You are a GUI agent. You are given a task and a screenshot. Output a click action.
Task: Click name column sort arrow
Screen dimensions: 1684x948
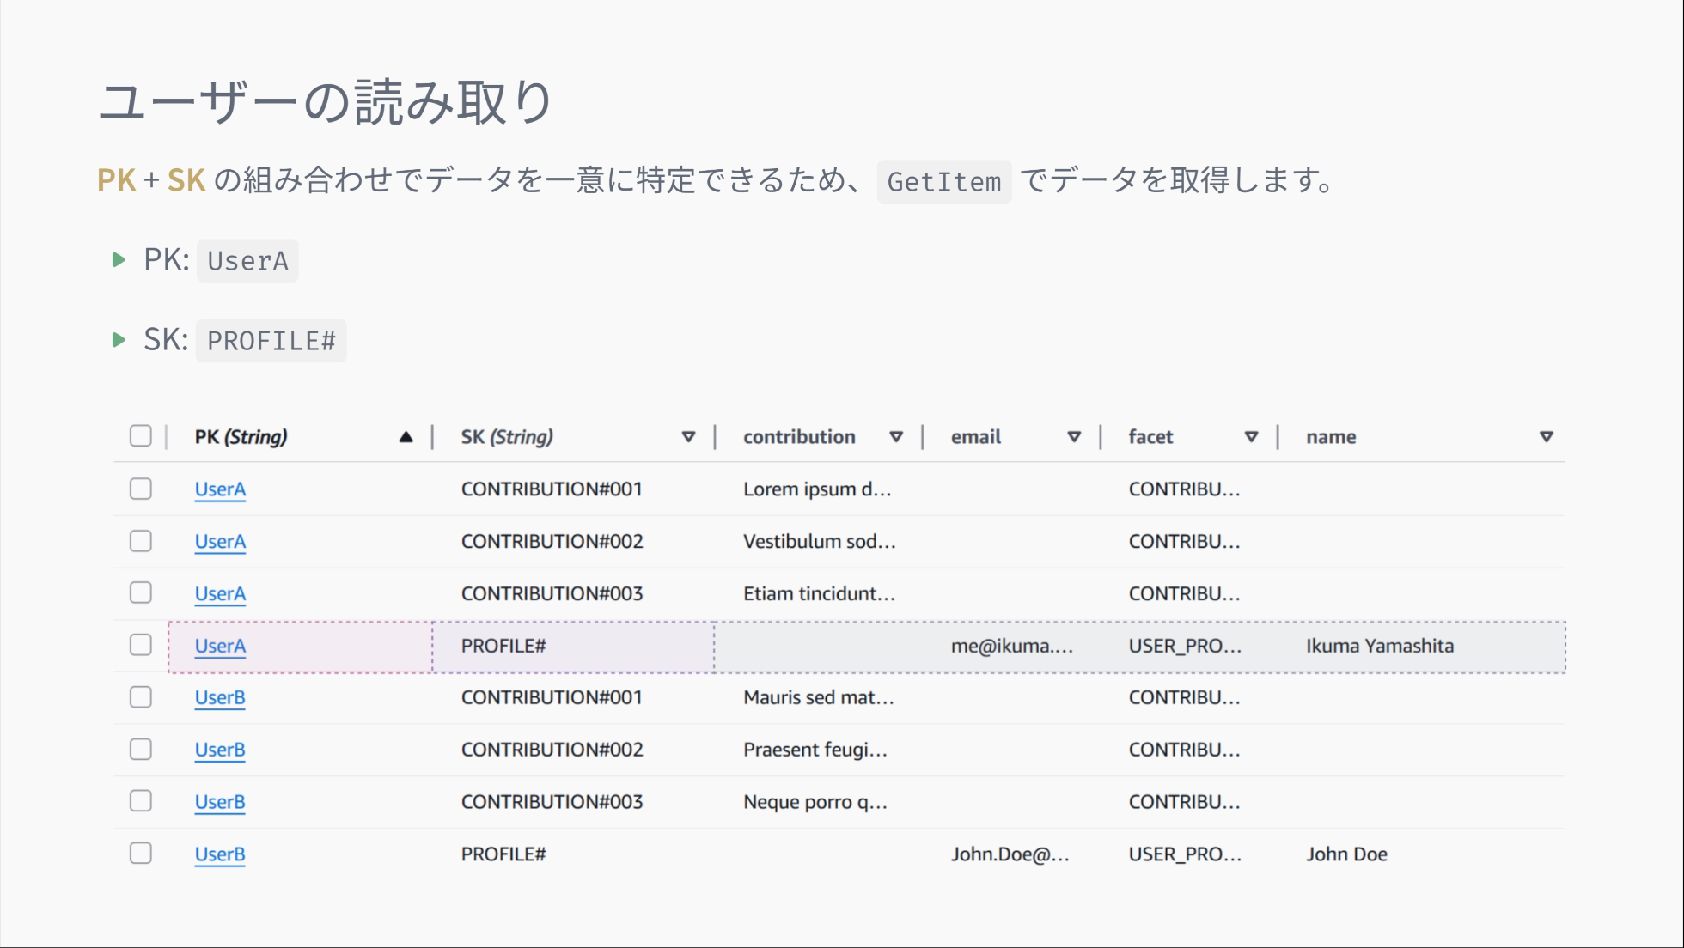[1546, 437]
